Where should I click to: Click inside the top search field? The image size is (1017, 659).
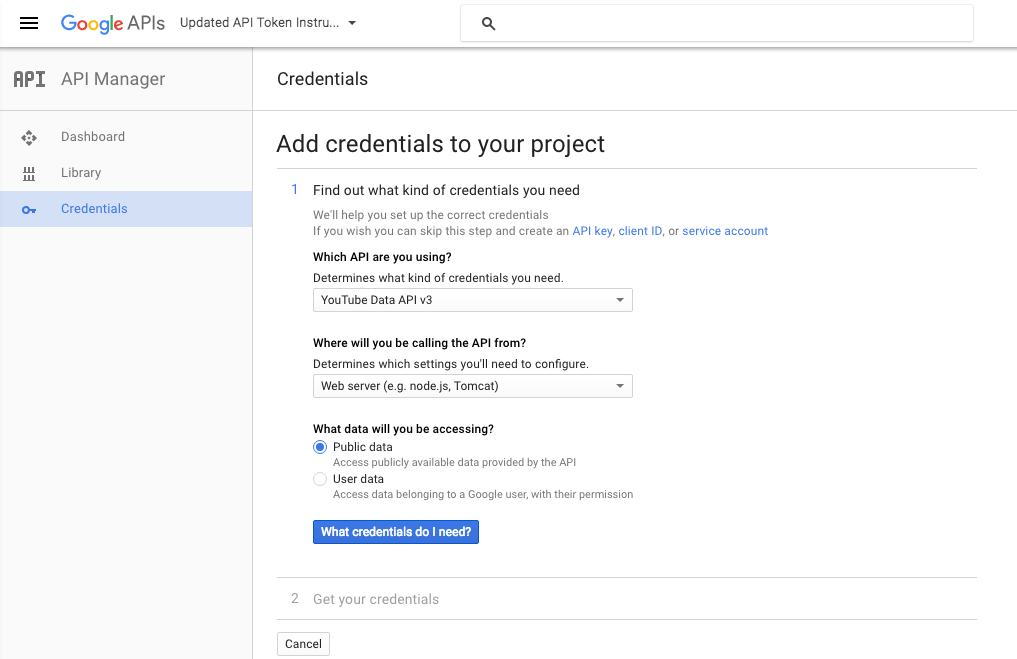click(733, 24)
